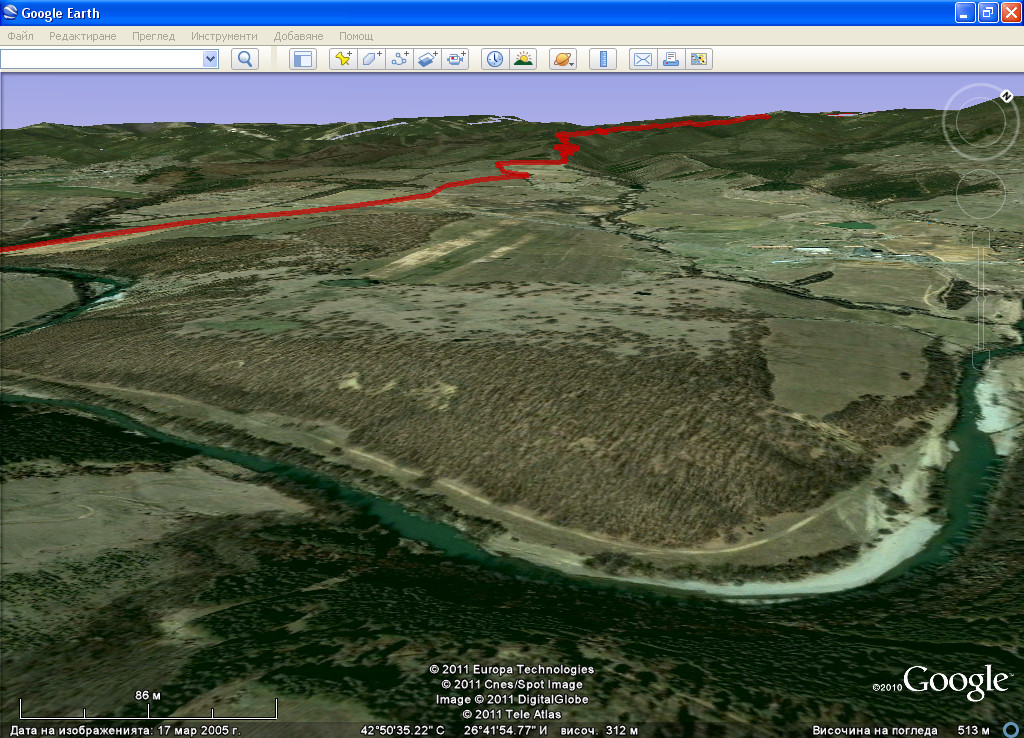Click the elevation 'висoч. 312 м' text
This screenshot has width=1024, height=738.
[599, 730]
